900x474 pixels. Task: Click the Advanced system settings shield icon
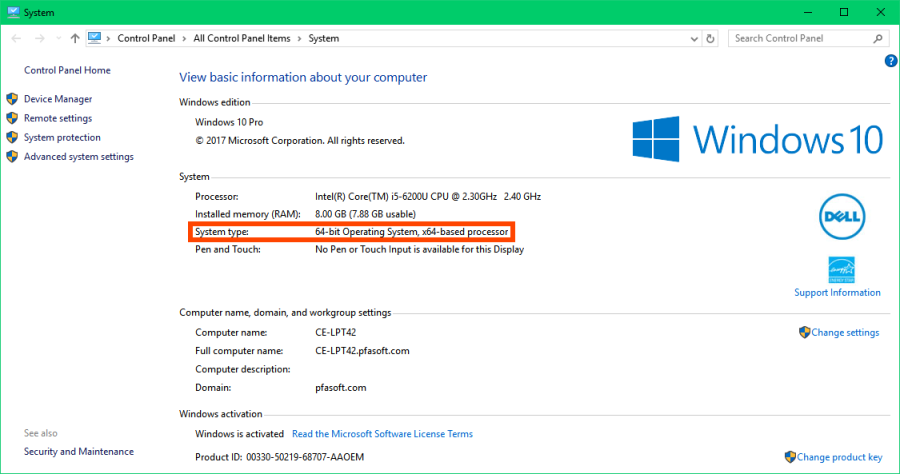pyautogui.click(x=12, y=156)
